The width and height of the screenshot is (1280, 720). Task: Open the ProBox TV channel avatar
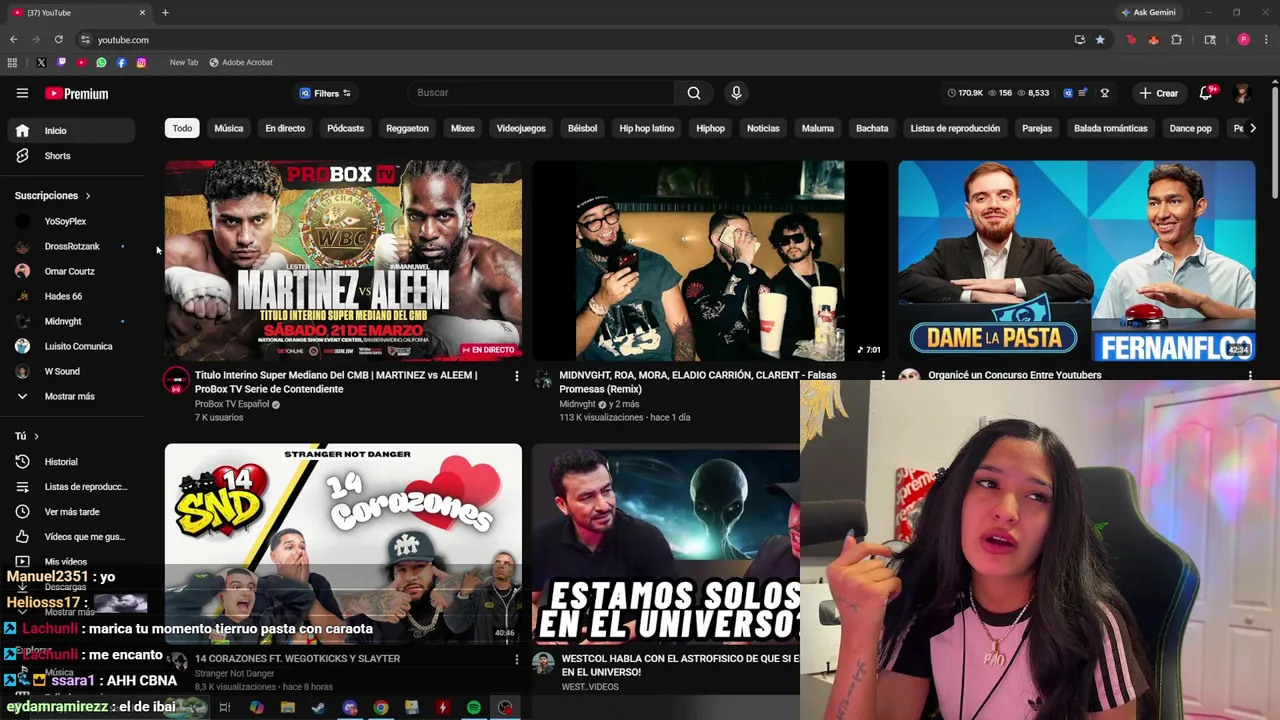click(x=176, y=380)
